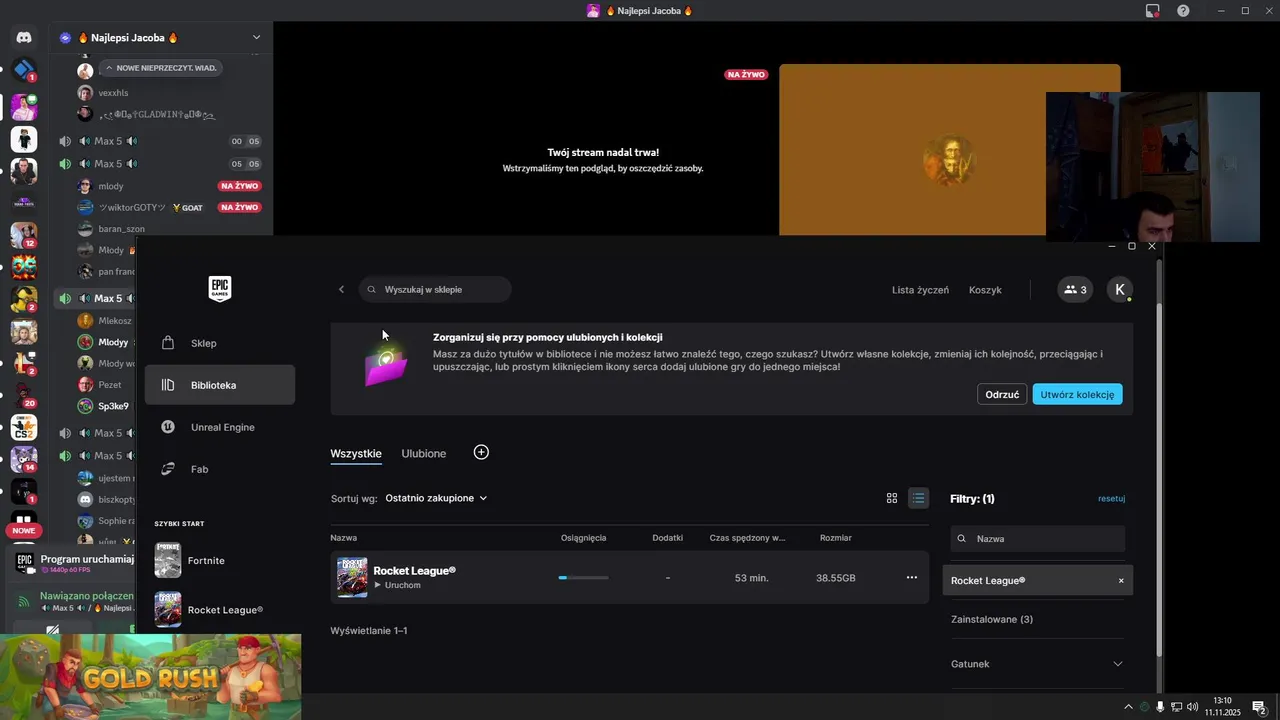Click the Gold Rush advertisement banner
This screenshot has height=720, width=1280.
(x=150, y=677)
